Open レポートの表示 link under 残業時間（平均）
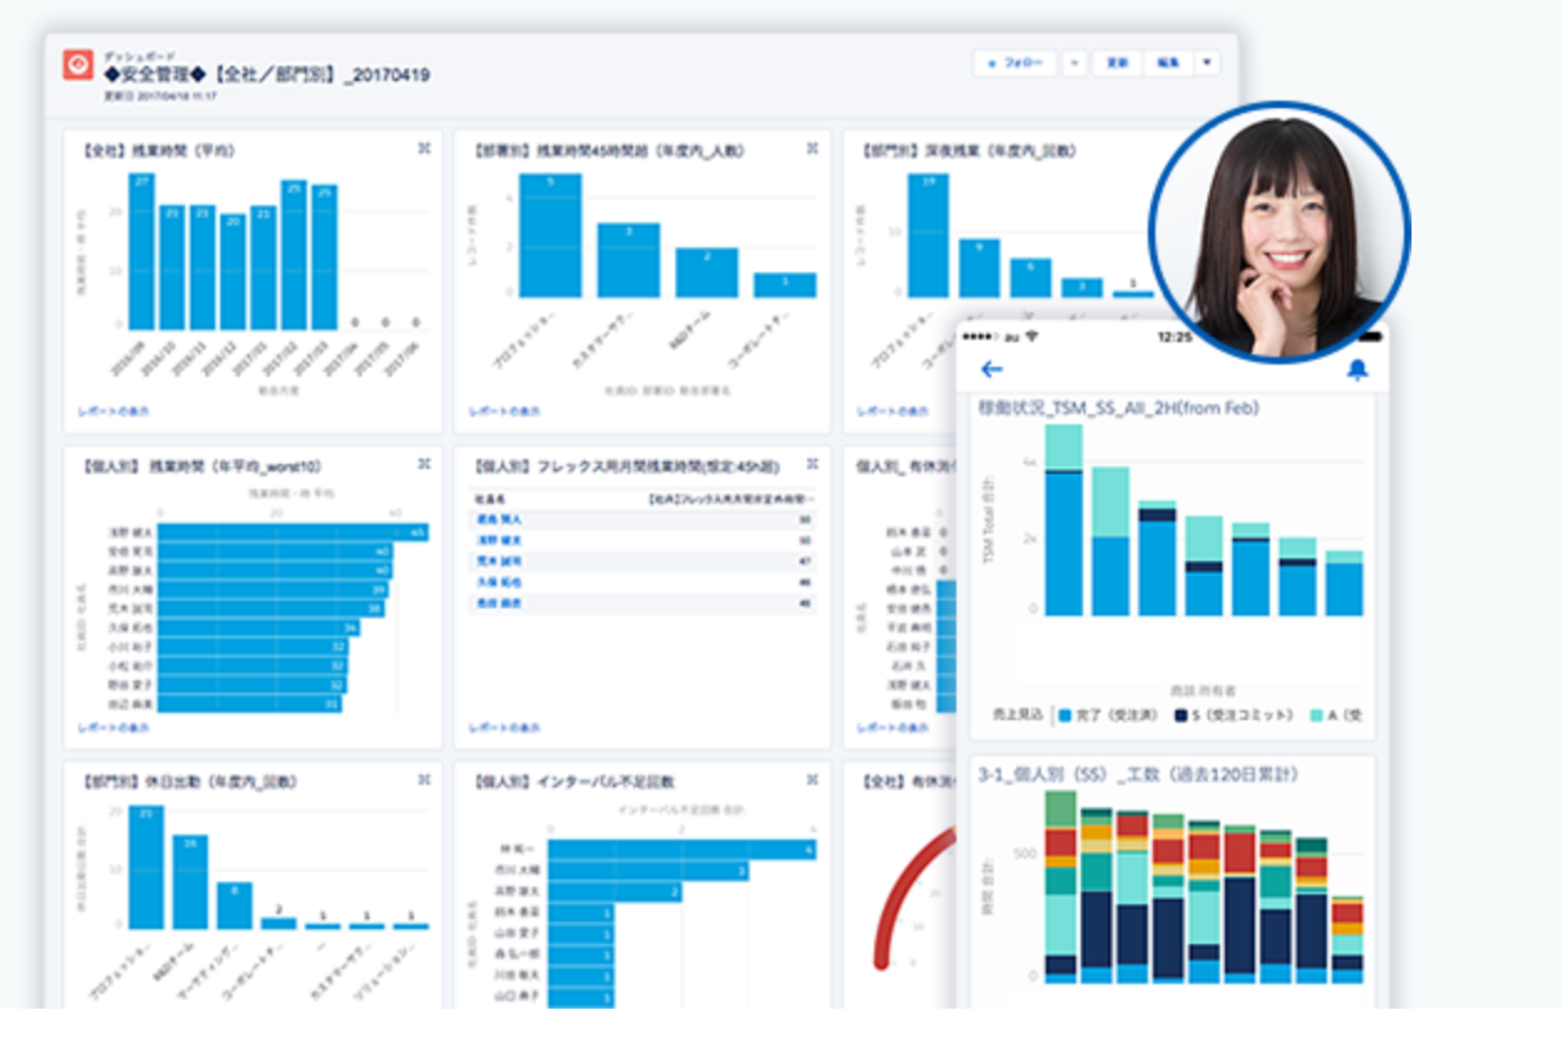1562x1046 pixels. pos(113,411)
